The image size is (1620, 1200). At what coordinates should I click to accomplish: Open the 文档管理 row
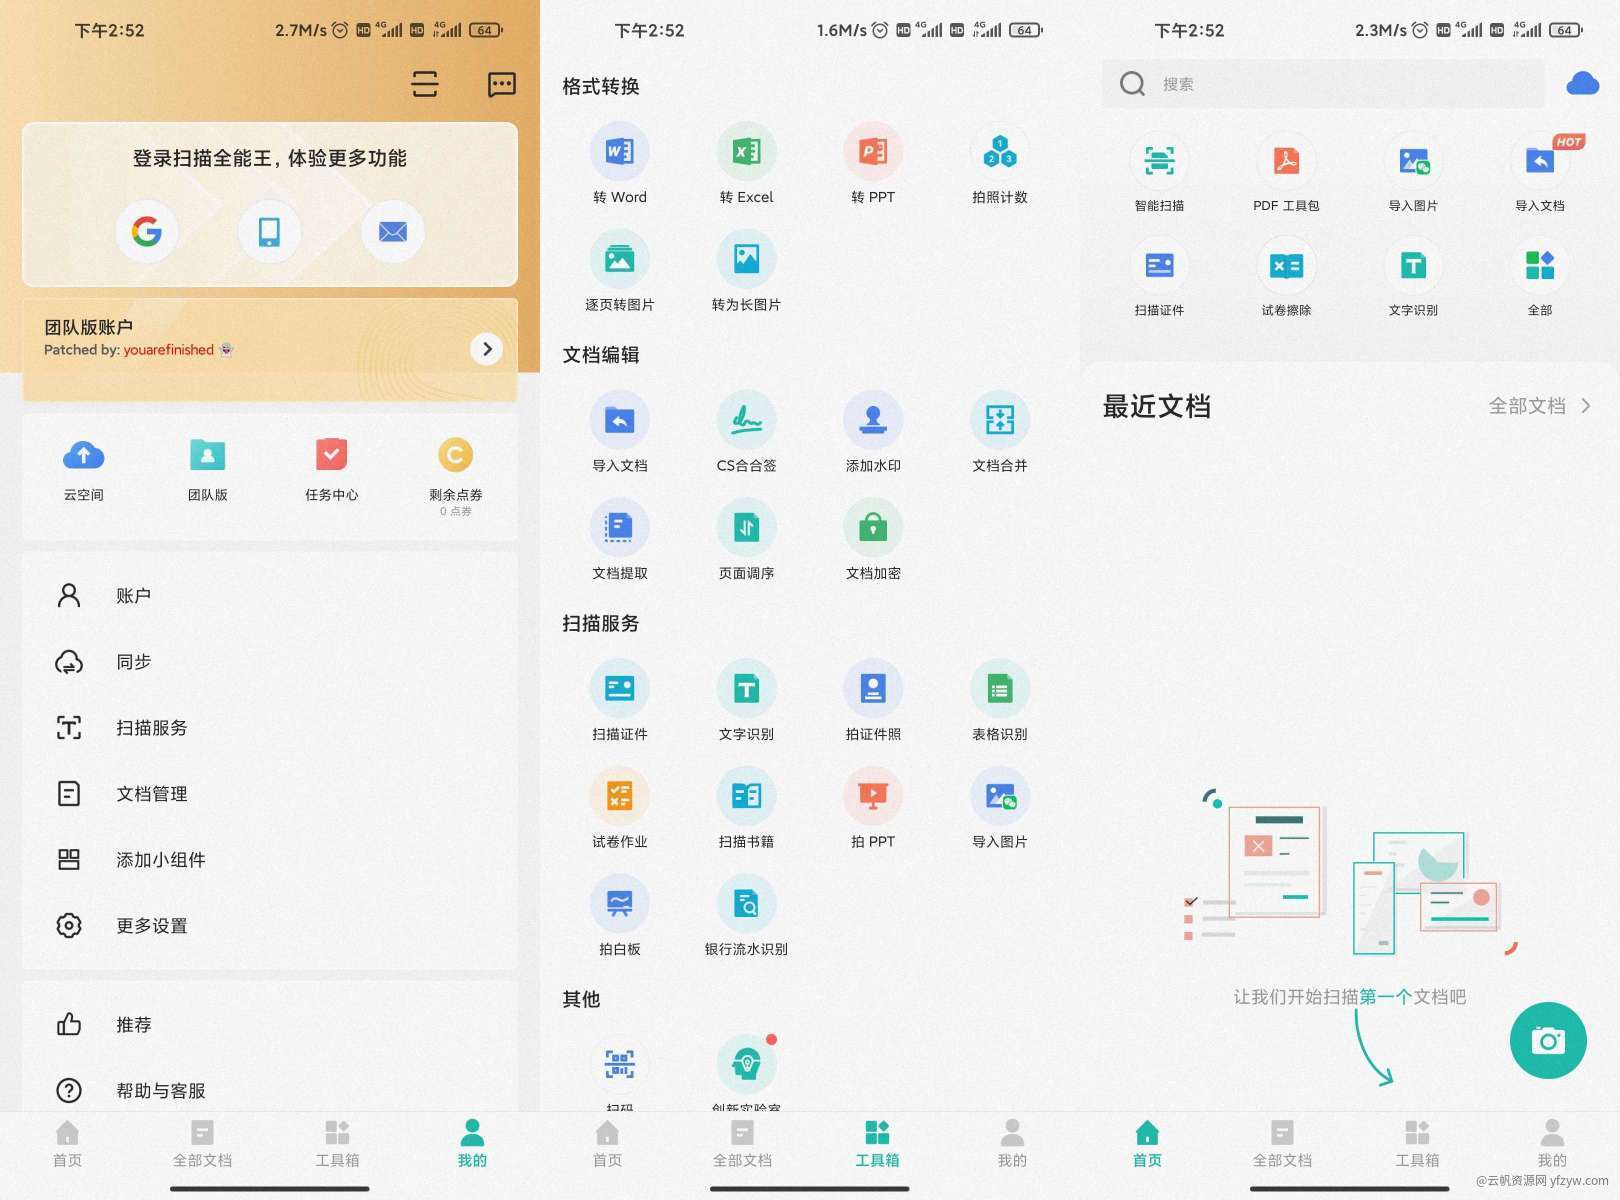coord(270,794)
